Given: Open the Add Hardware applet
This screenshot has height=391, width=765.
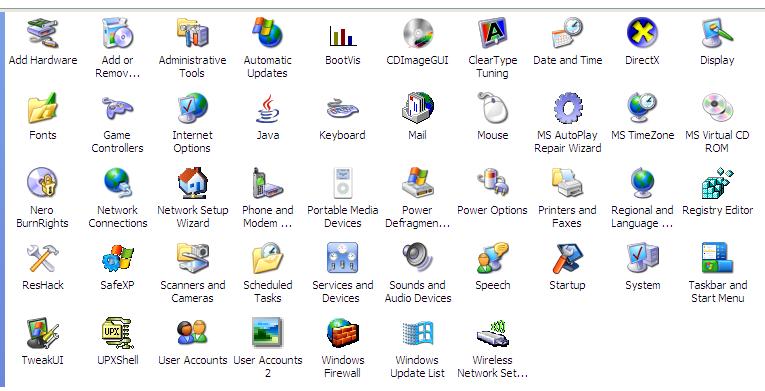Looking at the screenshot, I should pyautogui.click(x=42, y=34).
